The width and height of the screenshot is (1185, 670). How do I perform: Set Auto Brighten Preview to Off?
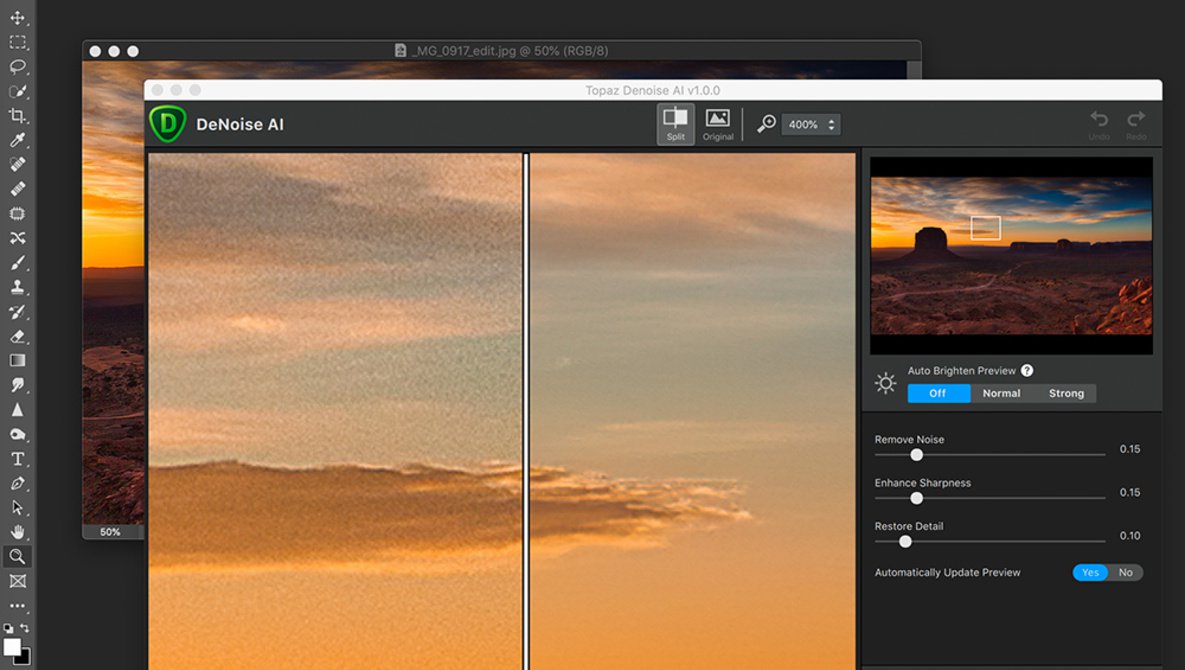pyautogui.click(x=938, y=393)
